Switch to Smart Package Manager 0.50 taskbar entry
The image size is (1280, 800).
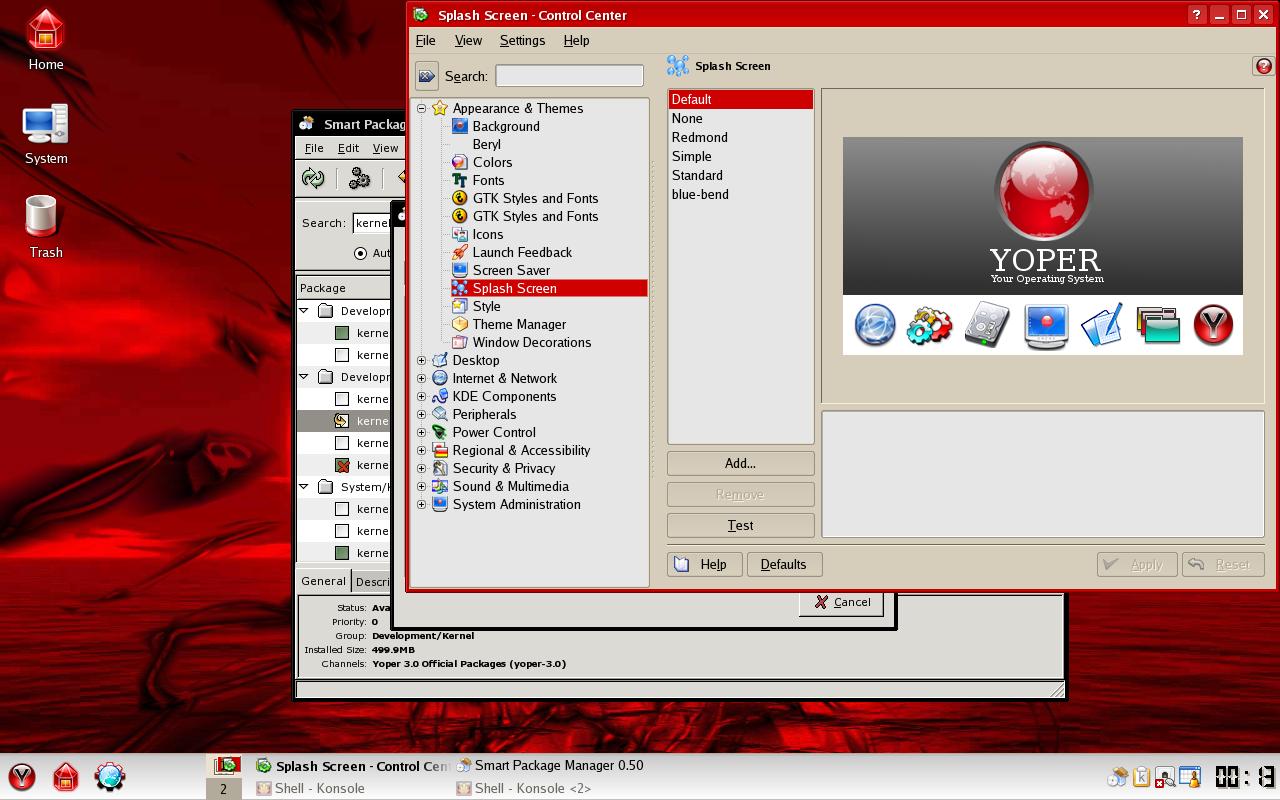pyautogui.click(x=550, y=766)
